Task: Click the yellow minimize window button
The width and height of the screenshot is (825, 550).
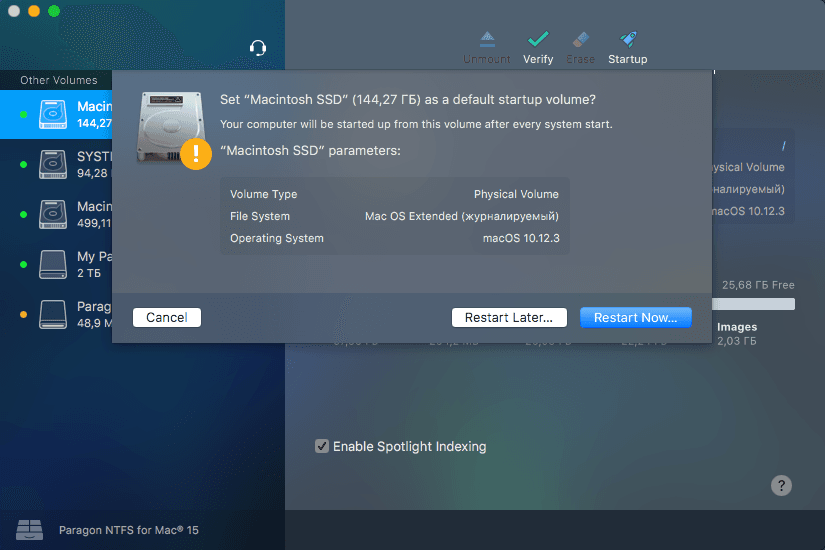Action: 34,11
